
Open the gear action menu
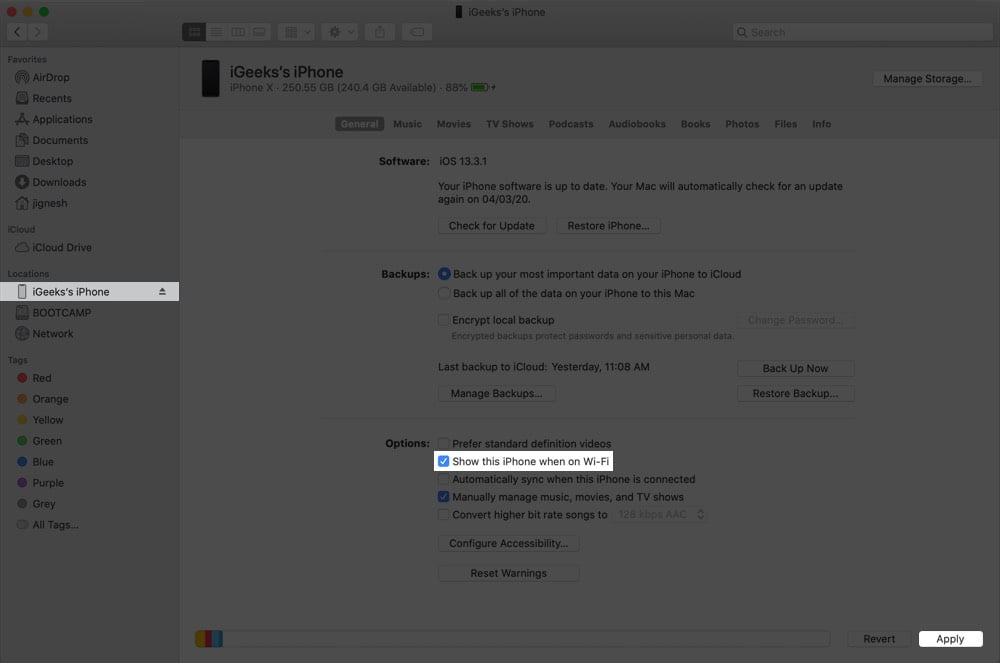point(339,32)
